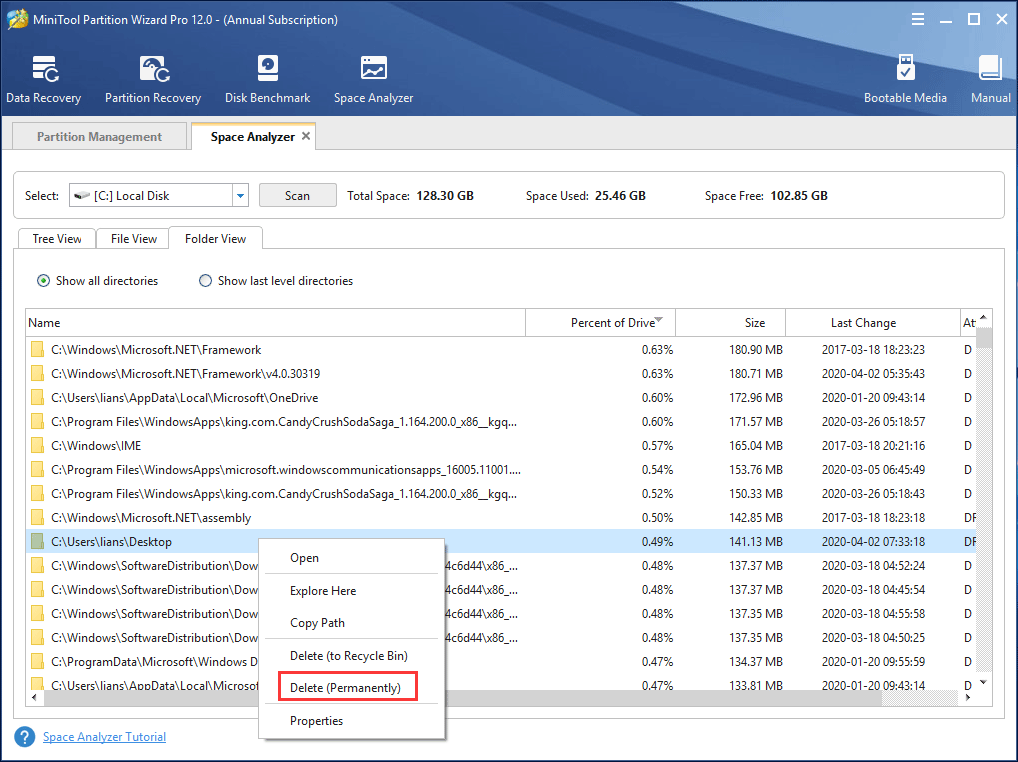This screenshot has width=1018, height=762.
Task: Choose Open from the context menu
Action: point(351,558)
